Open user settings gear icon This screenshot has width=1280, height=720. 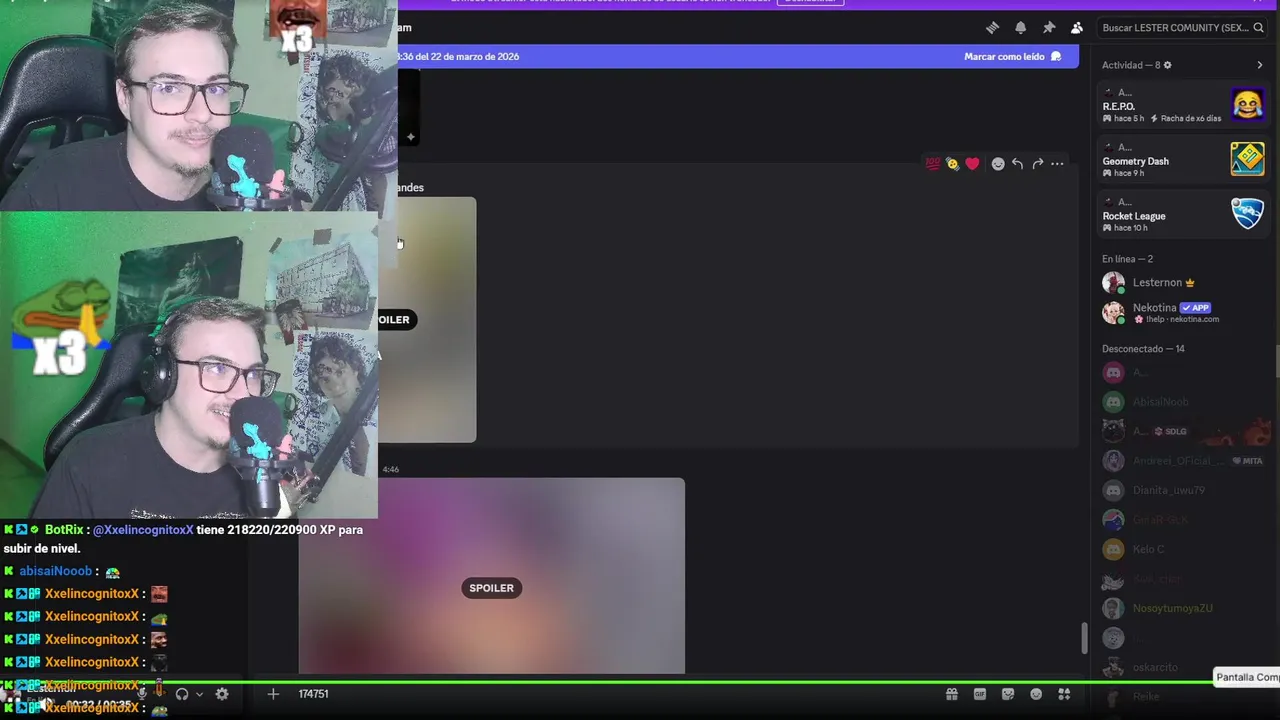pyautogui.click(x=222, y=694)
